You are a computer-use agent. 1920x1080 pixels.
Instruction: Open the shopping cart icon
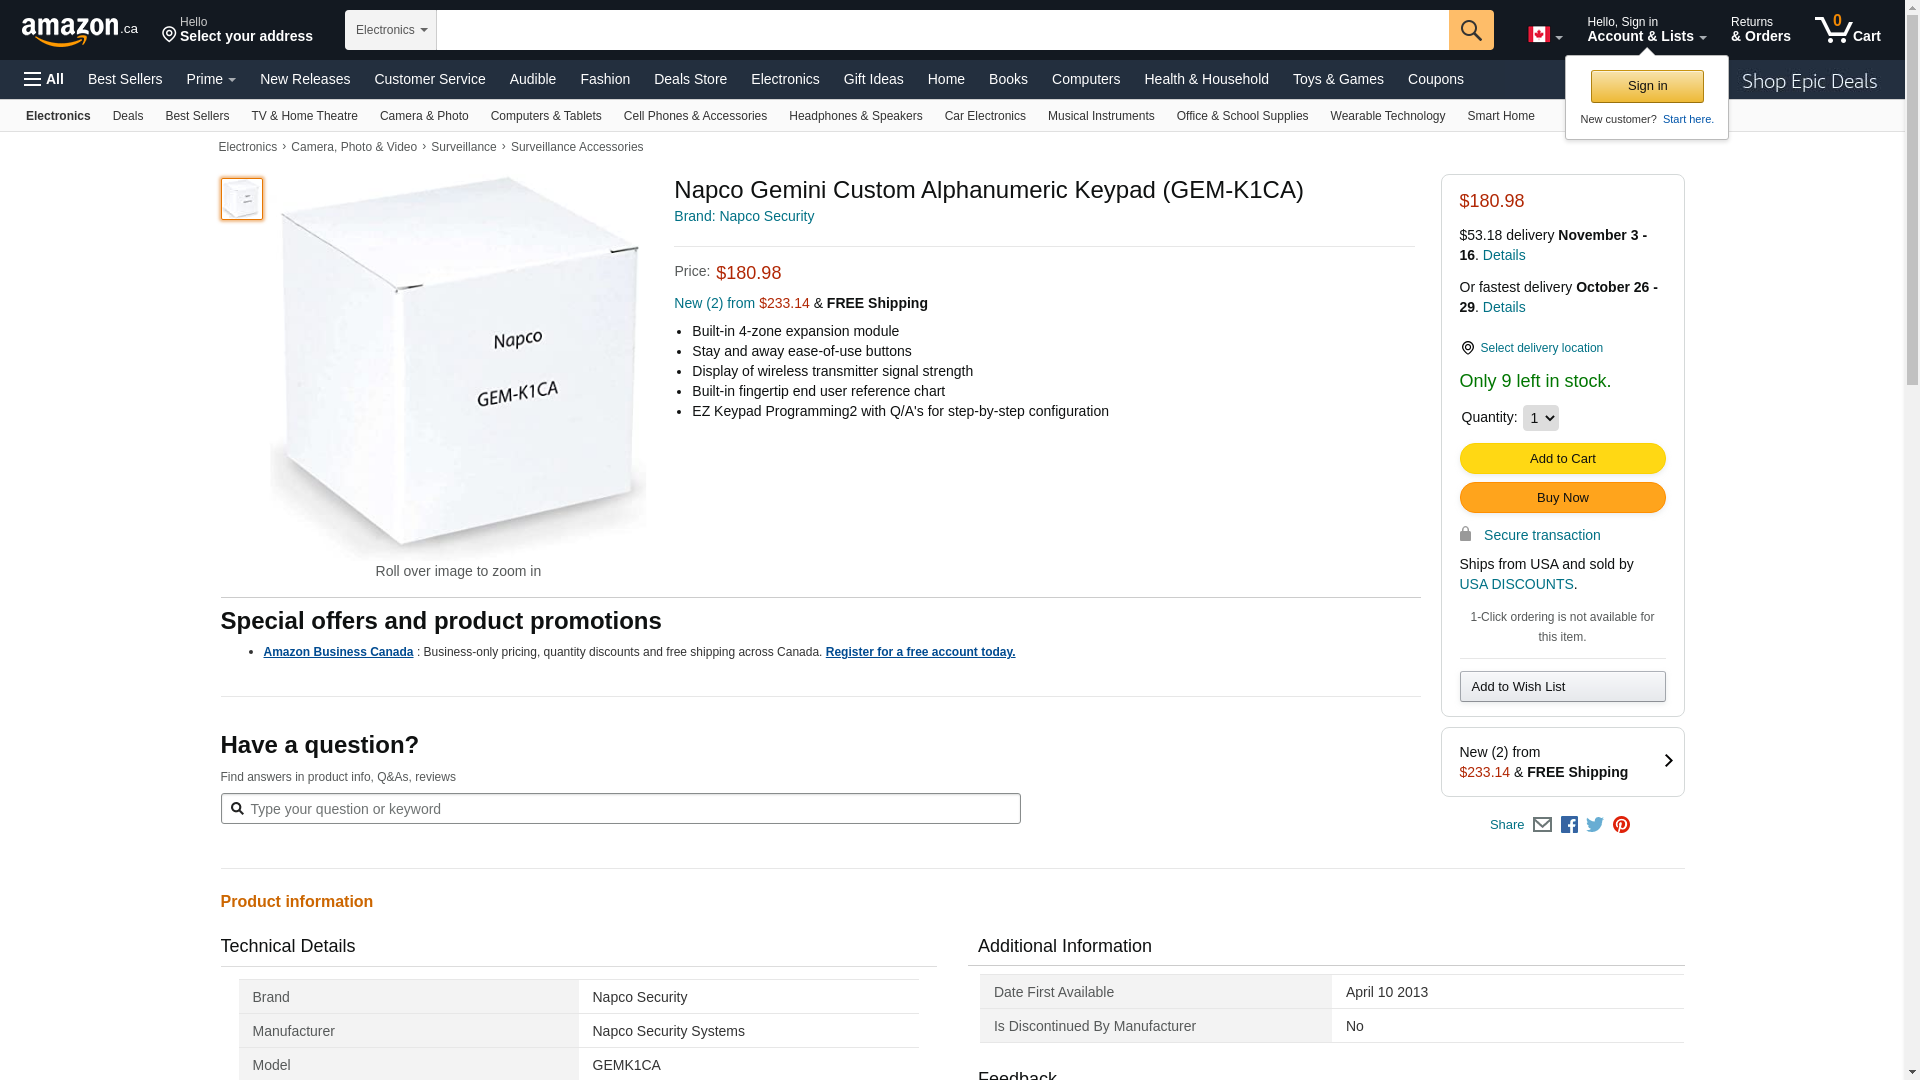pyautogui.click(x=1847, y=30)
